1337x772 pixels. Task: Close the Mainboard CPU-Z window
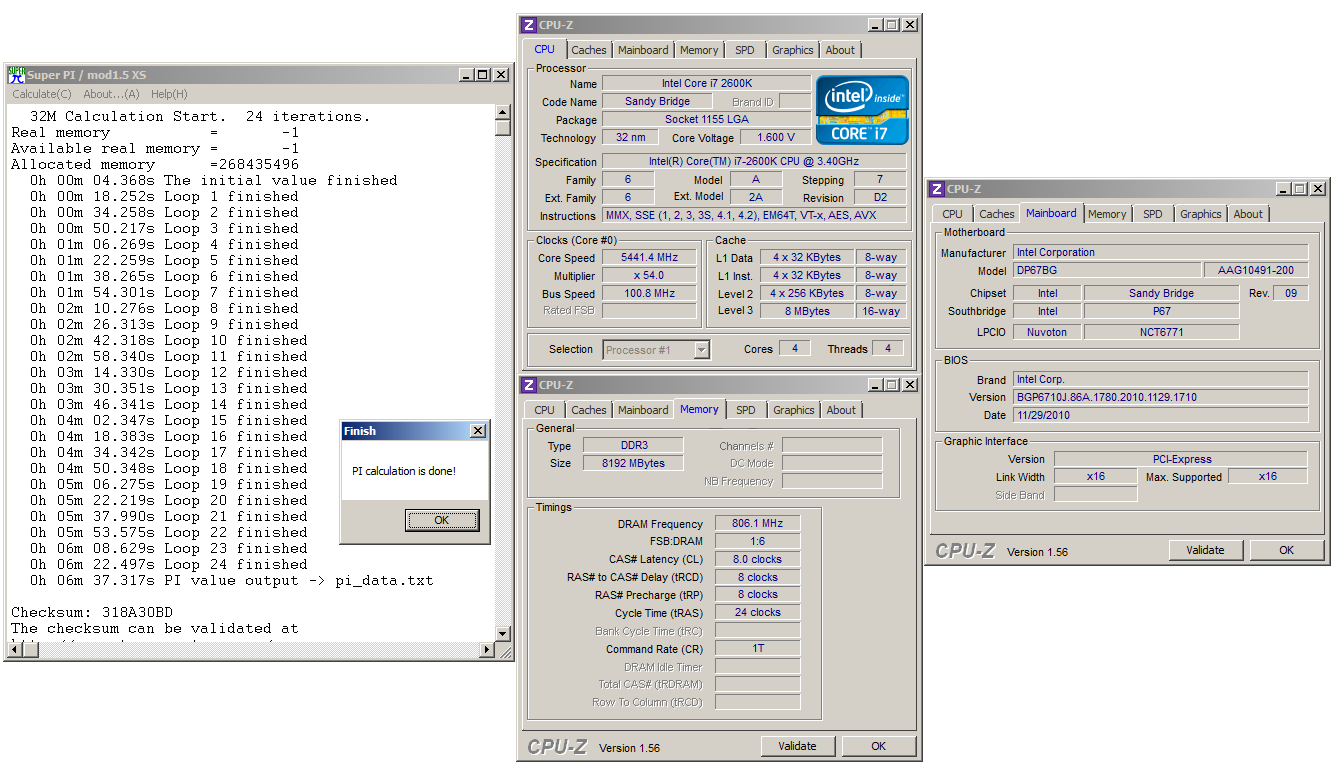coord(1319,189)
